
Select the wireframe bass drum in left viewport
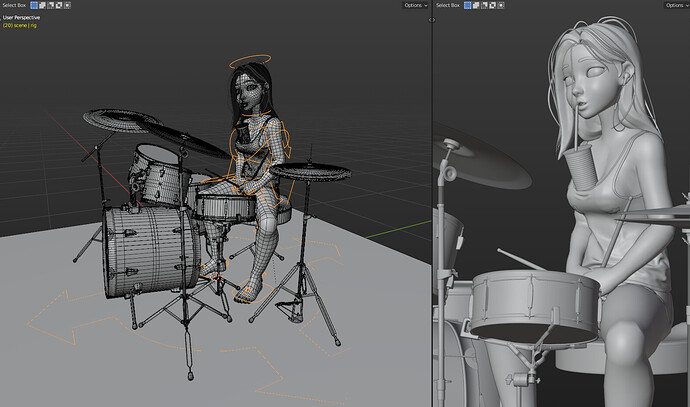[x=150, y=252]
